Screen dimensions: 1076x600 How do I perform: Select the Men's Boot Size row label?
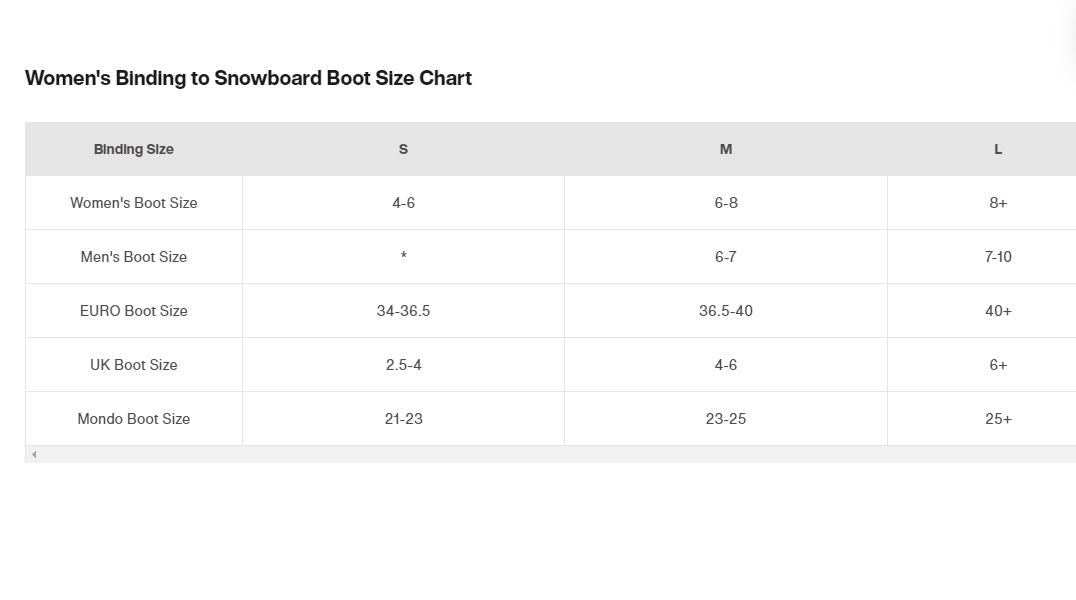[134, 257]
